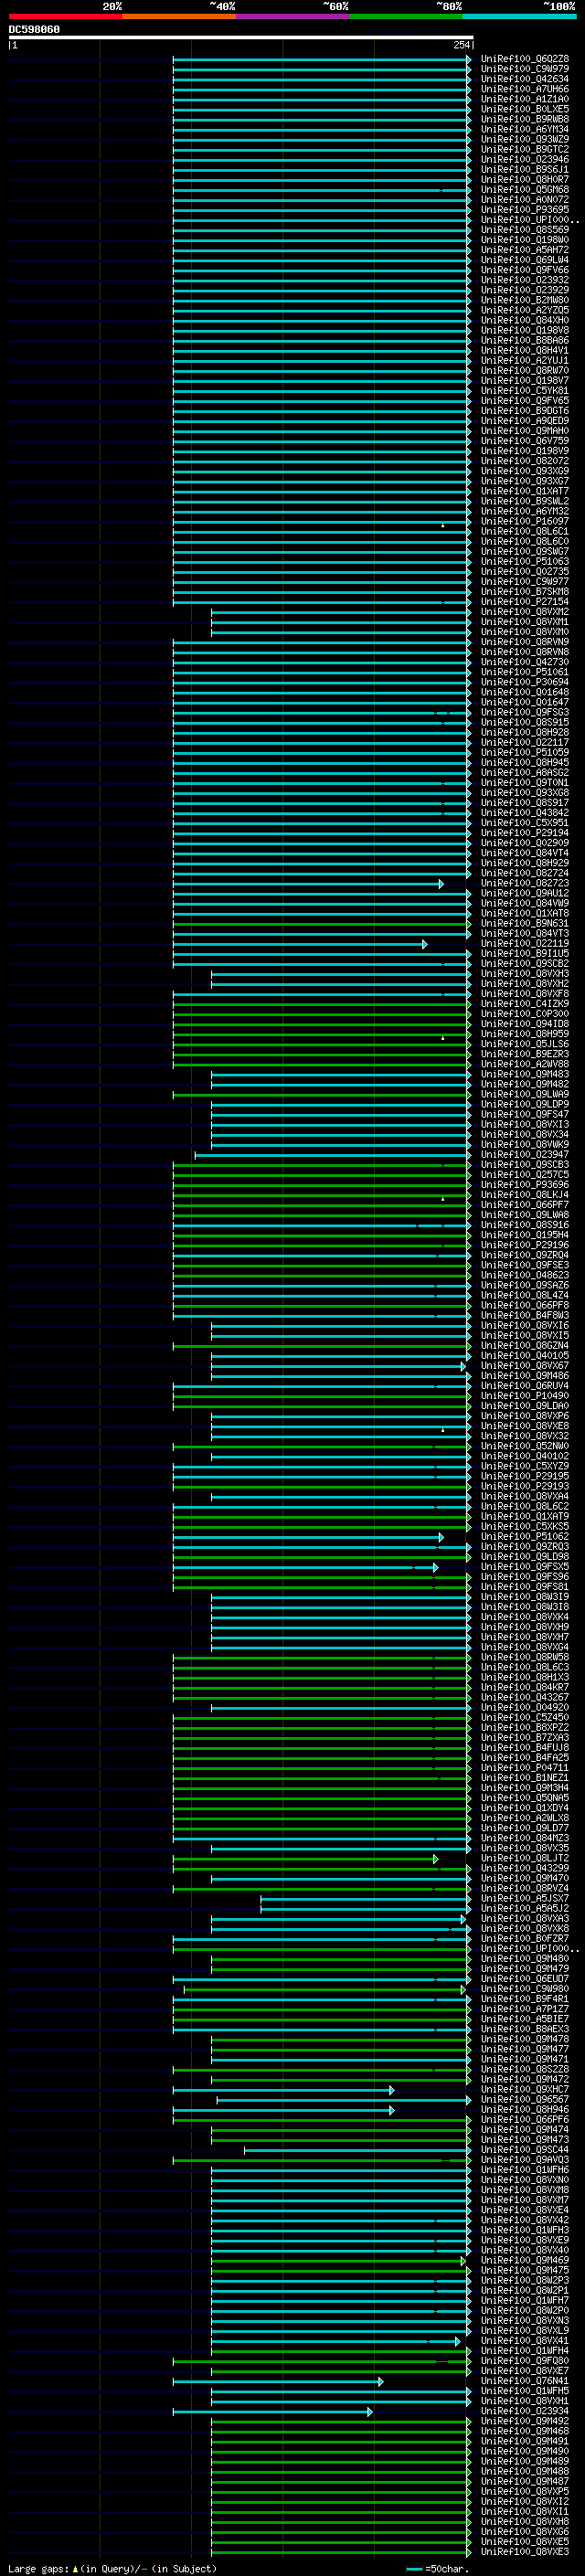Click the query name DC598060
This screenshot has height=2576, width=585.
(34, 30)
